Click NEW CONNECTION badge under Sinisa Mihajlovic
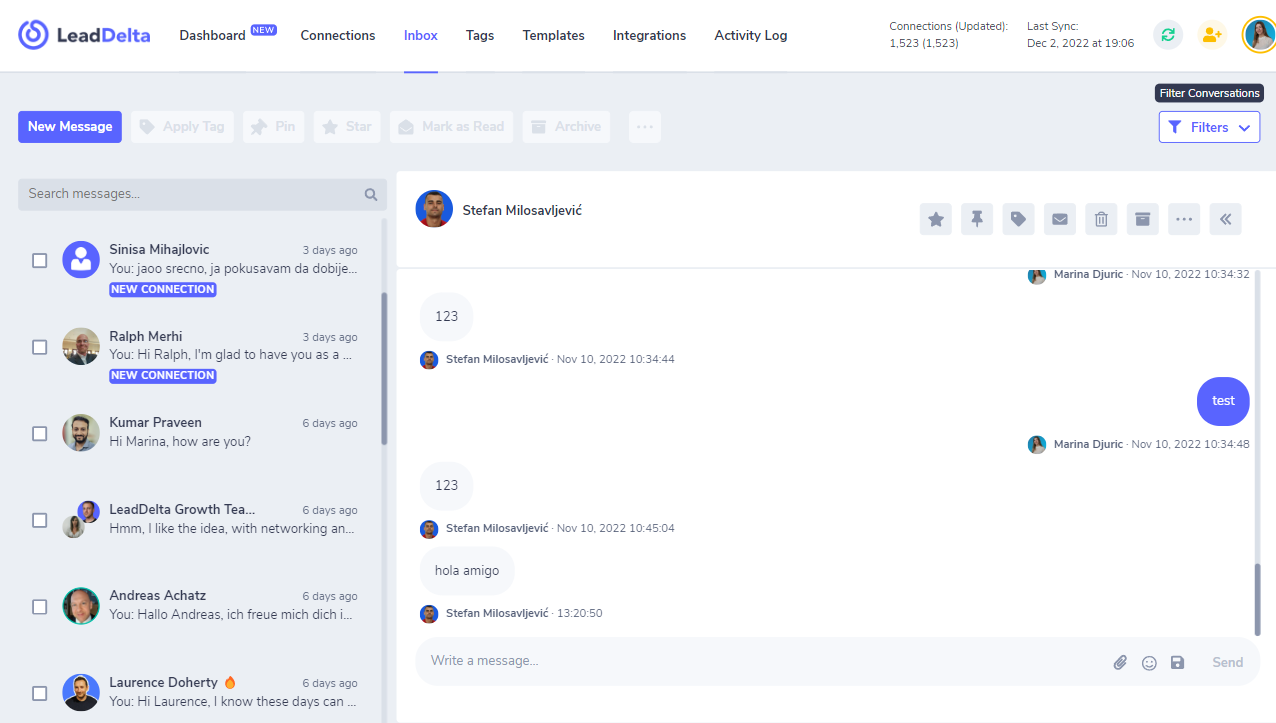The image size is (1276, 723). (x=163, y=289)
